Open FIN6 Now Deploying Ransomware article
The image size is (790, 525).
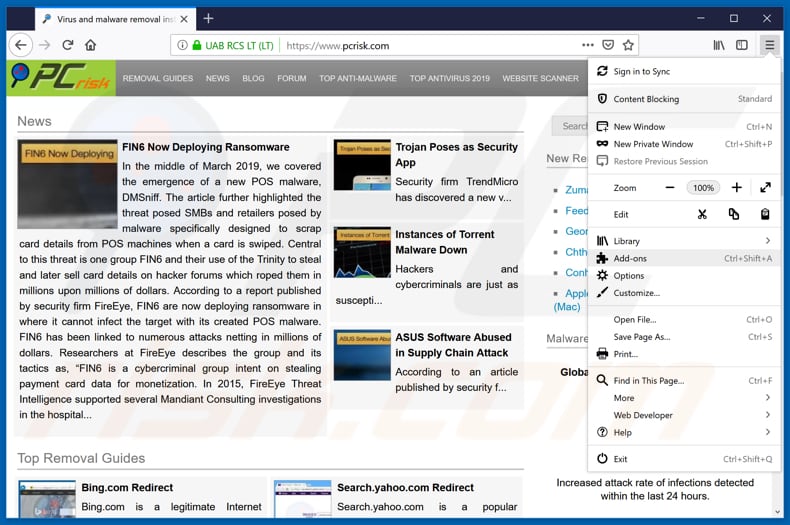(x=206, y=147)
